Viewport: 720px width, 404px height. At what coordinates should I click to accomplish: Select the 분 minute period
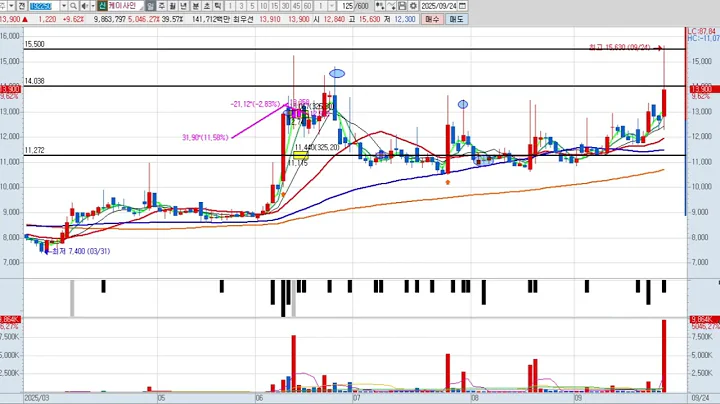tap(196, 6)
